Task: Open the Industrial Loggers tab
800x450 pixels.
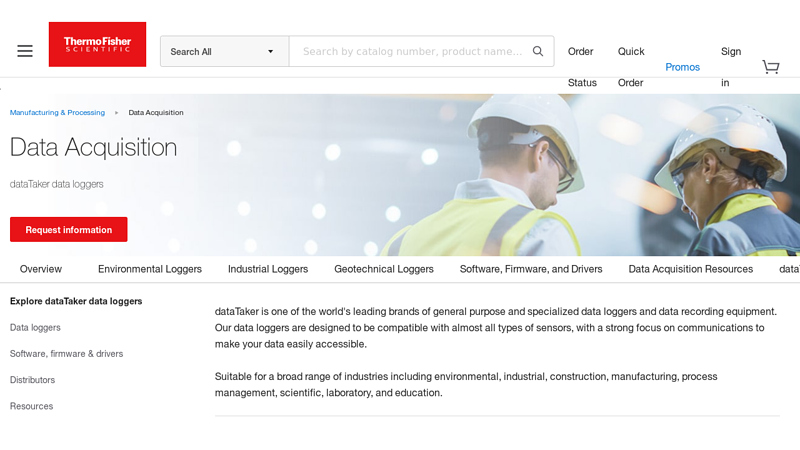Action: [268, 269]
